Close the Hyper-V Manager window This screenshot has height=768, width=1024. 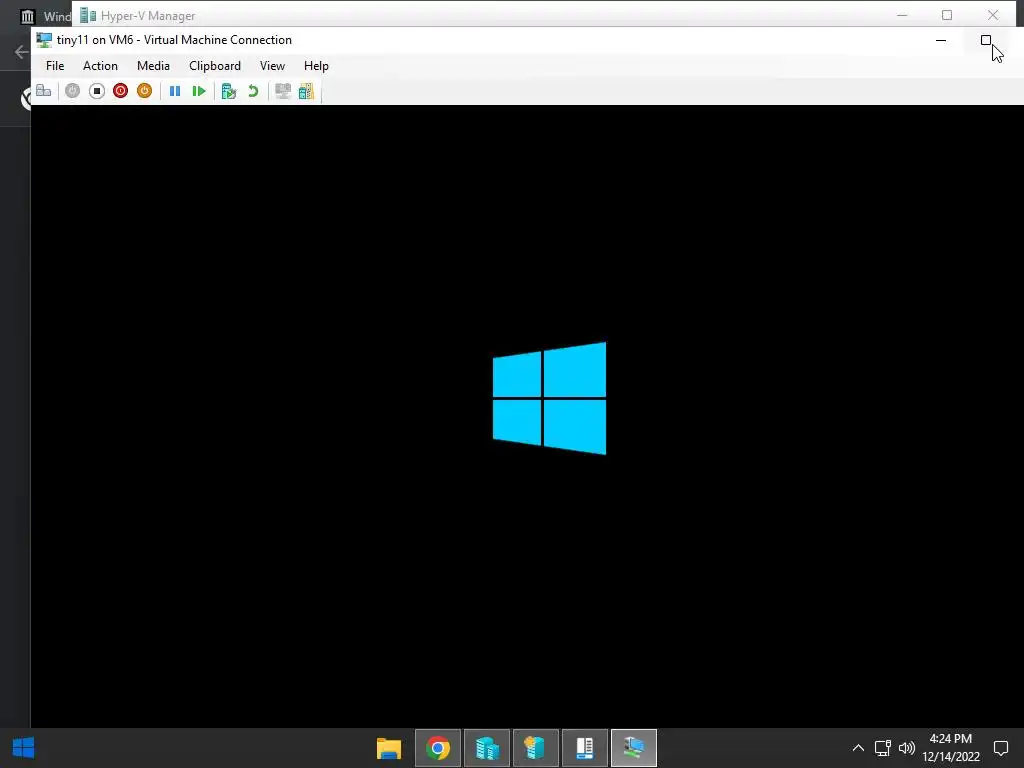point(993,15)
